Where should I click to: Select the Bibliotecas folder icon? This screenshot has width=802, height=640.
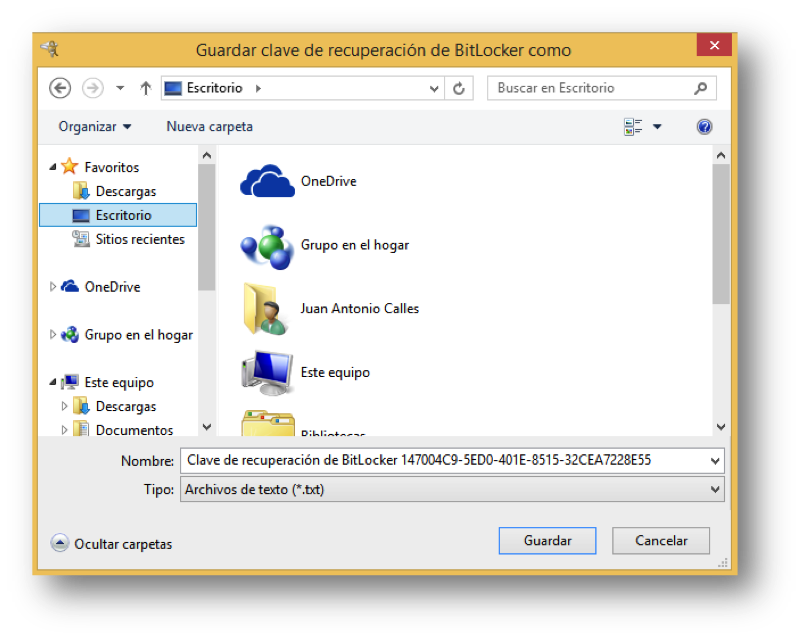pyautogui.click(x=268, y=424)
